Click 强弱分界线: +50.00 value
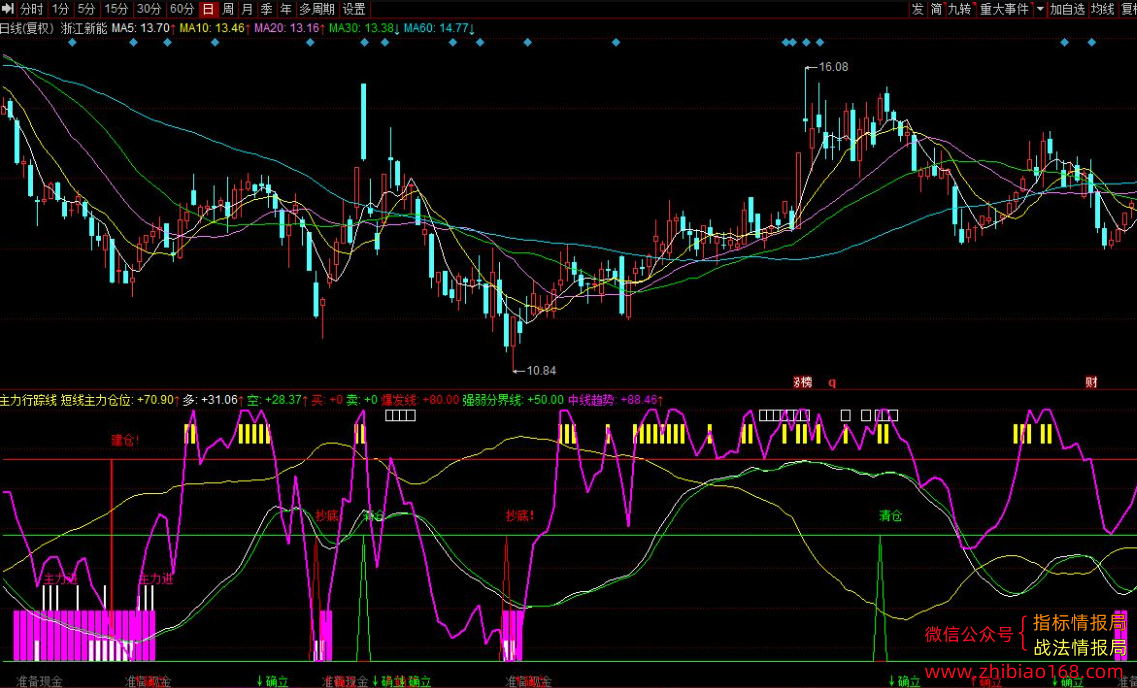Viewport: 1137px width, 688px height. [513, 399]
